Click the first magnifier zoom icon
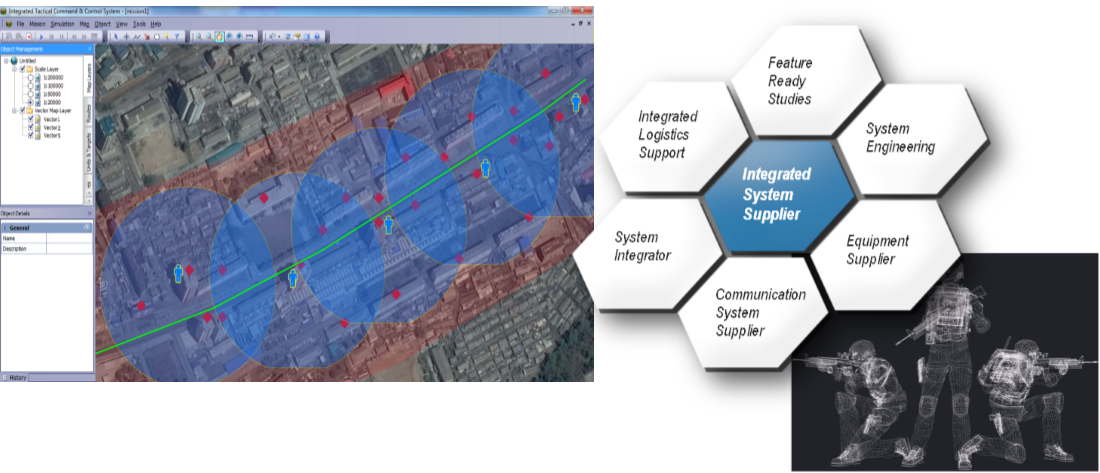 [197, 36]
